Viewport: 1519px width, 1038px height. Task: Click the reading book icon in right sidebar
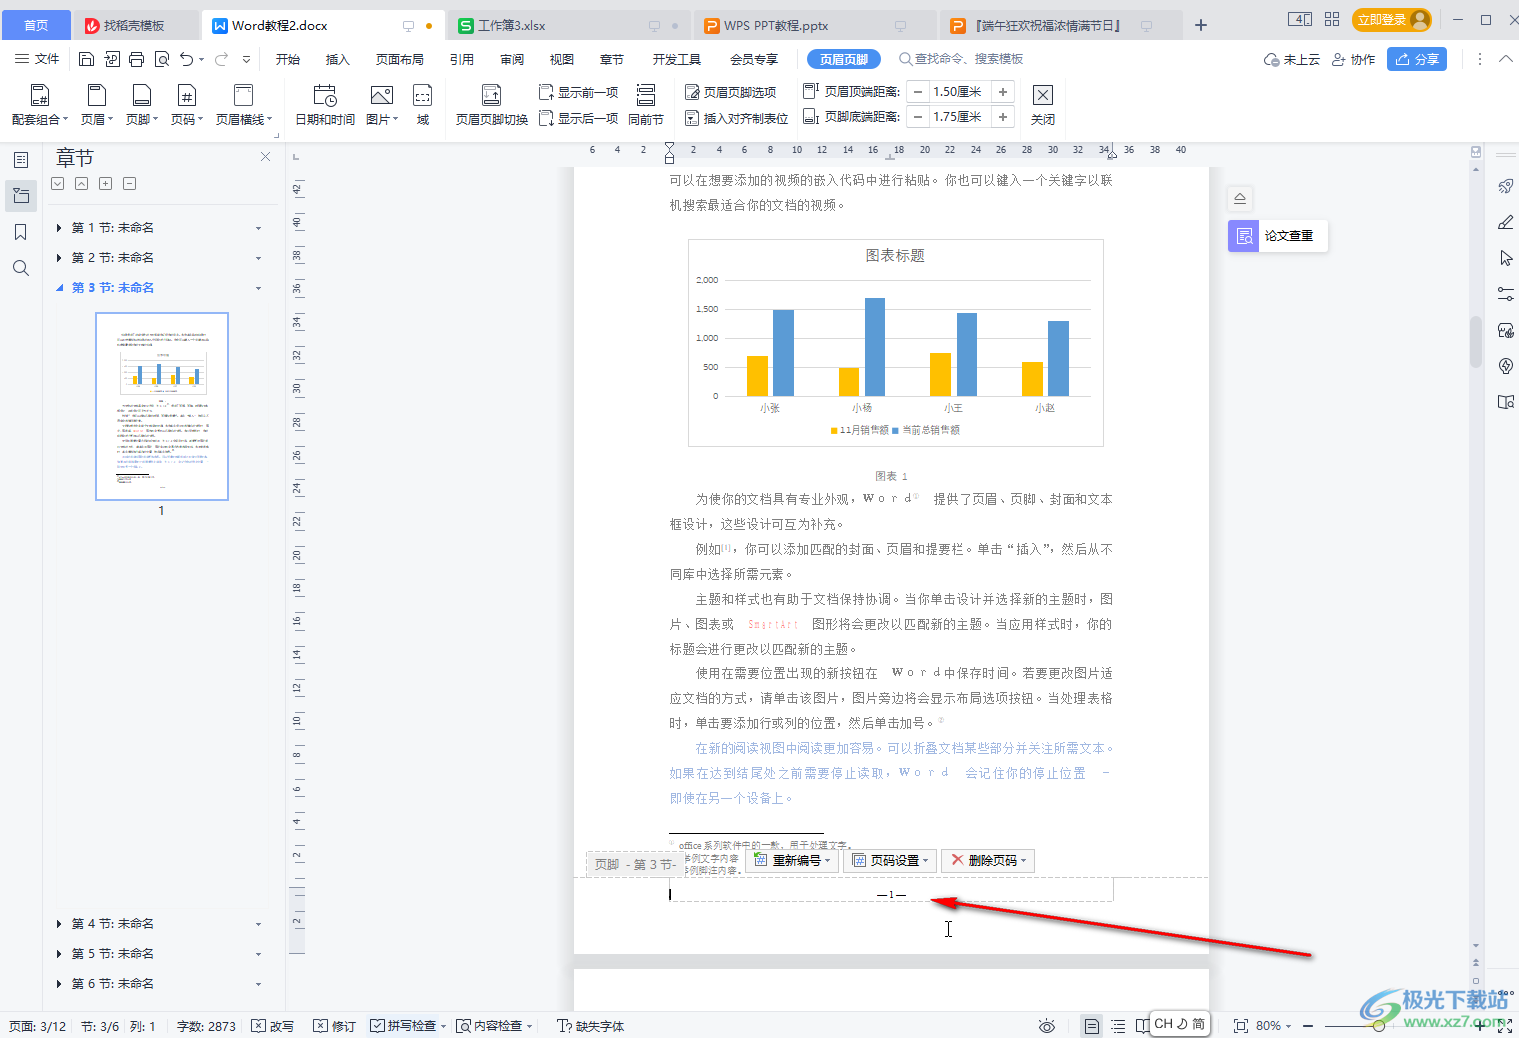[x=1506, y=402]
